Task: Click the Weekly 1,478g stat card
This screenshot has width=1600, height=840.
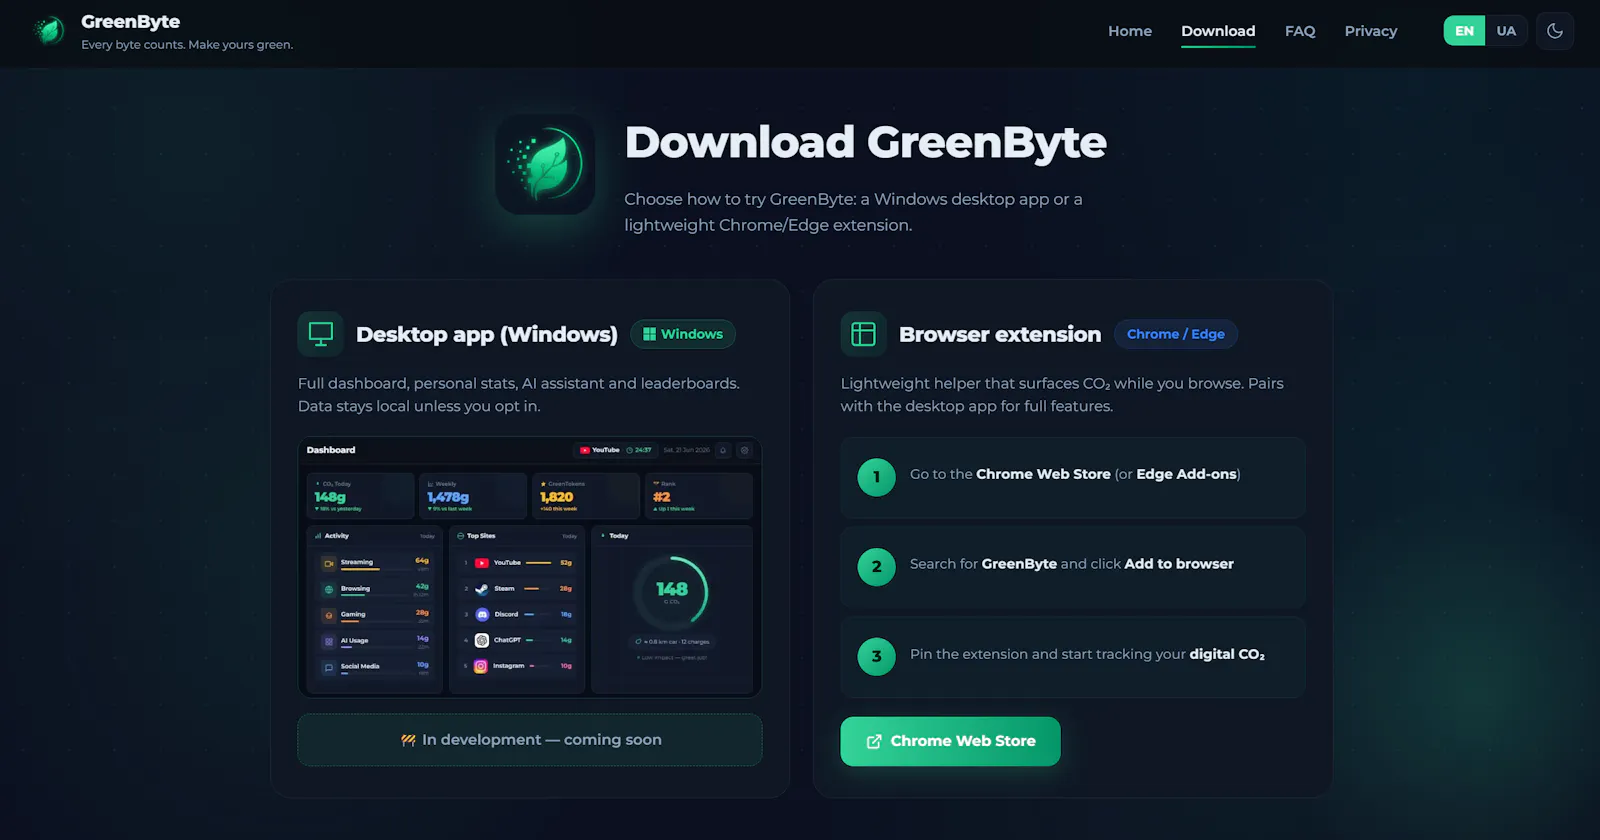Action: coord(473,496)
